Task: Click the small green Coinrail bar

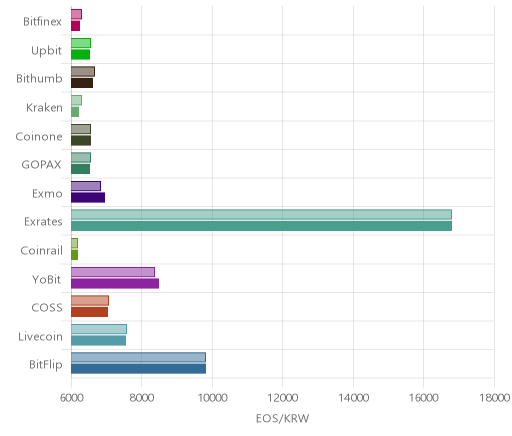Action: (x=74, y=255)
